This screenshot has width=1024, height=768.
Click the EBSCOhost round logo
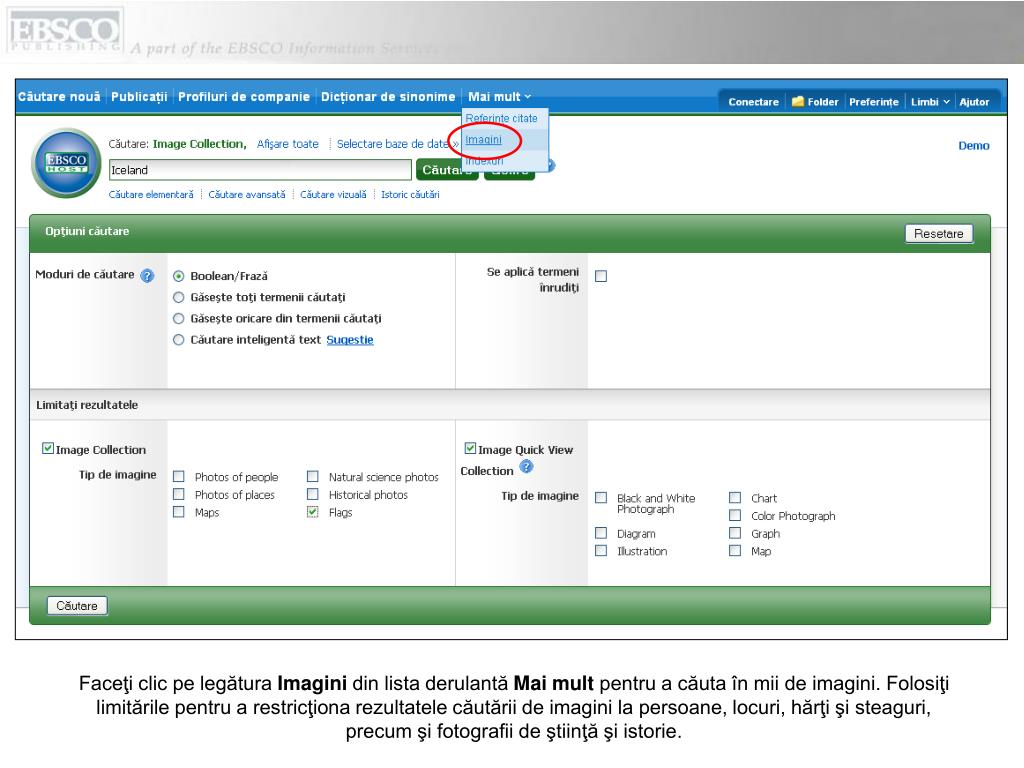[66, 163]
